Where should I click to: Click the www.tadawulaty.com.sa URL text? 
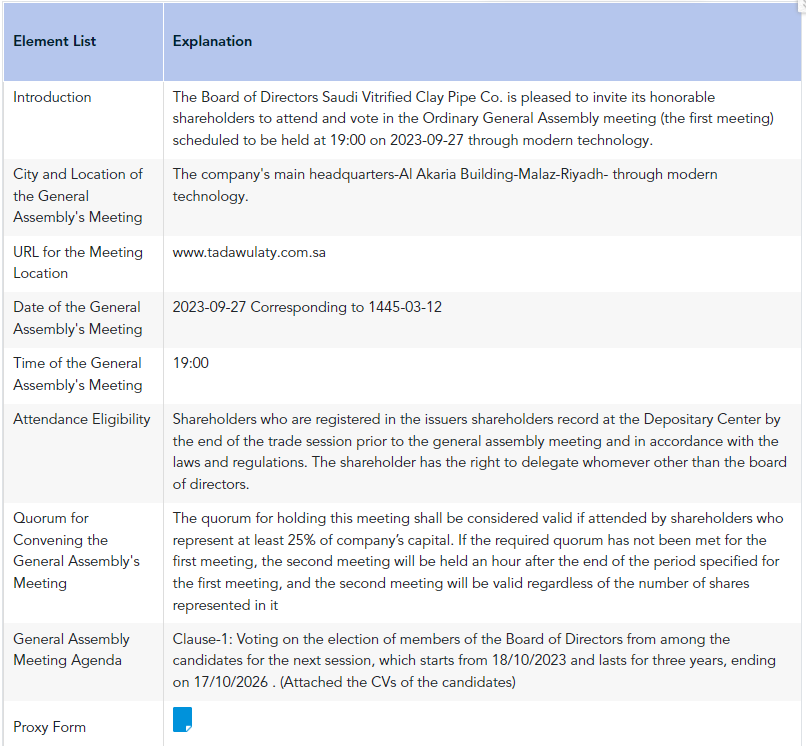tap(249, 252)
